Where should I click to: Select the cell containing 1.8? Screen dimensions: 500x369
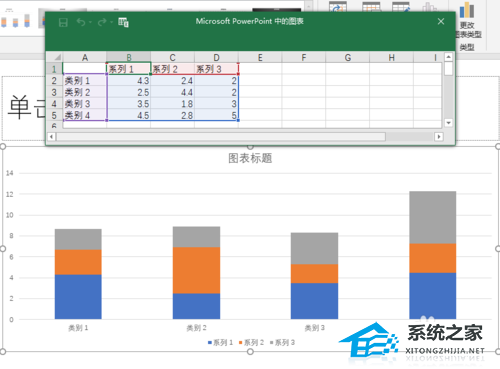[x=172, y=104]
